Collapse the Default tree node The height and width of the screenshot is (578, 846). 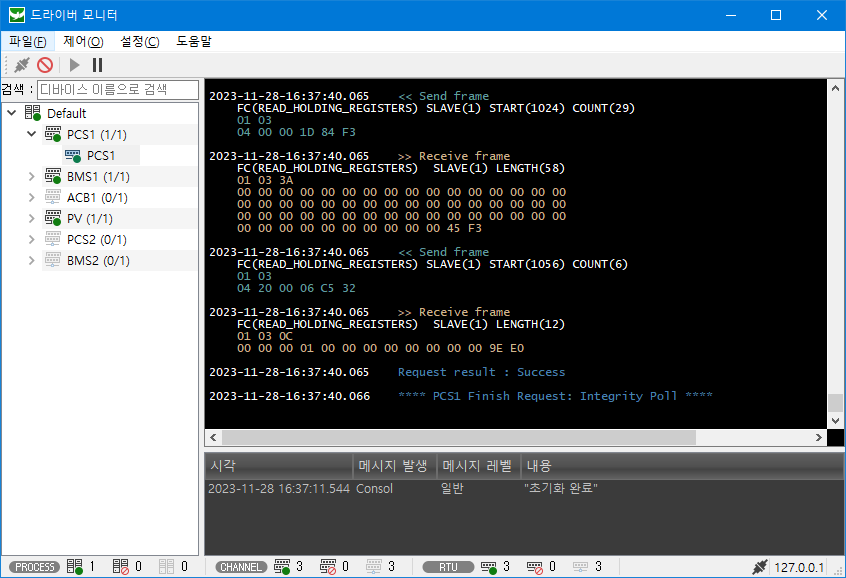coord(12,113)
